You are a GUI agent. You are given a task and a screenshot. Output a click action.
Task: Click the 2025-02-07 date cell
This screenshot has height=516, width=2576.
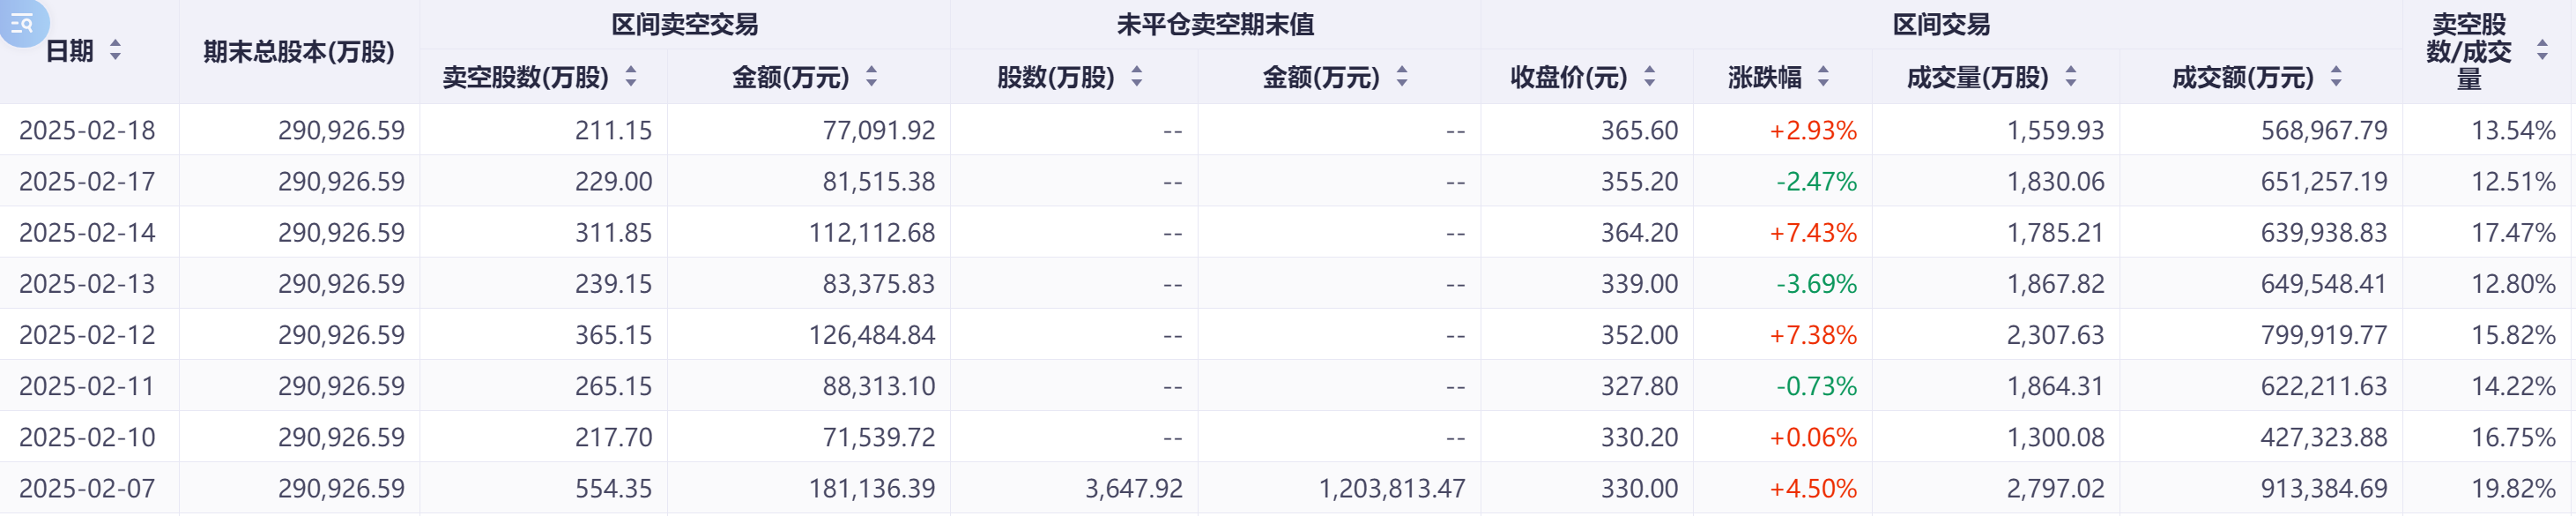click(x=87, y=488)
